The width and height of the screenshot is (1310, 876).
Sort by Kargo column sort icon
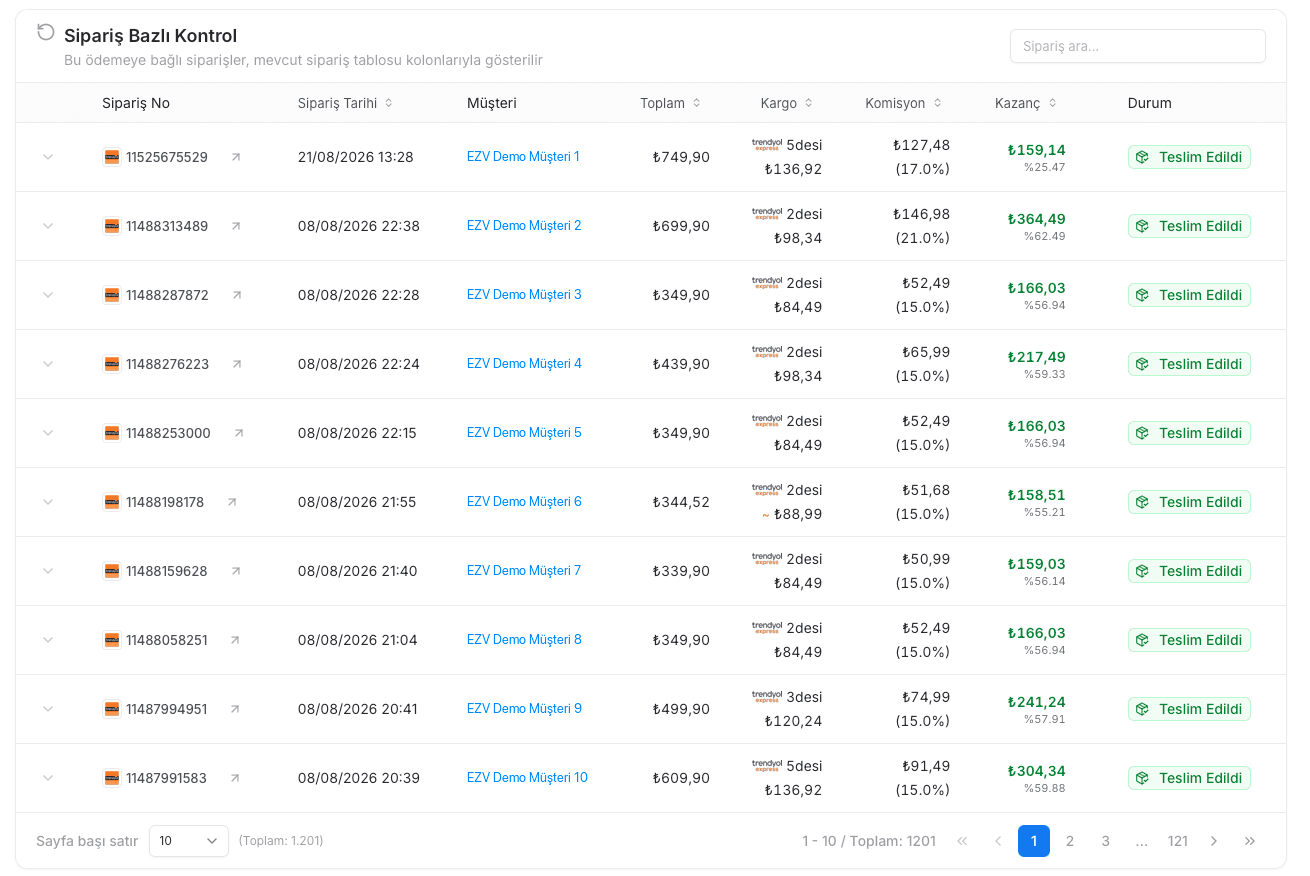[809, 103]
